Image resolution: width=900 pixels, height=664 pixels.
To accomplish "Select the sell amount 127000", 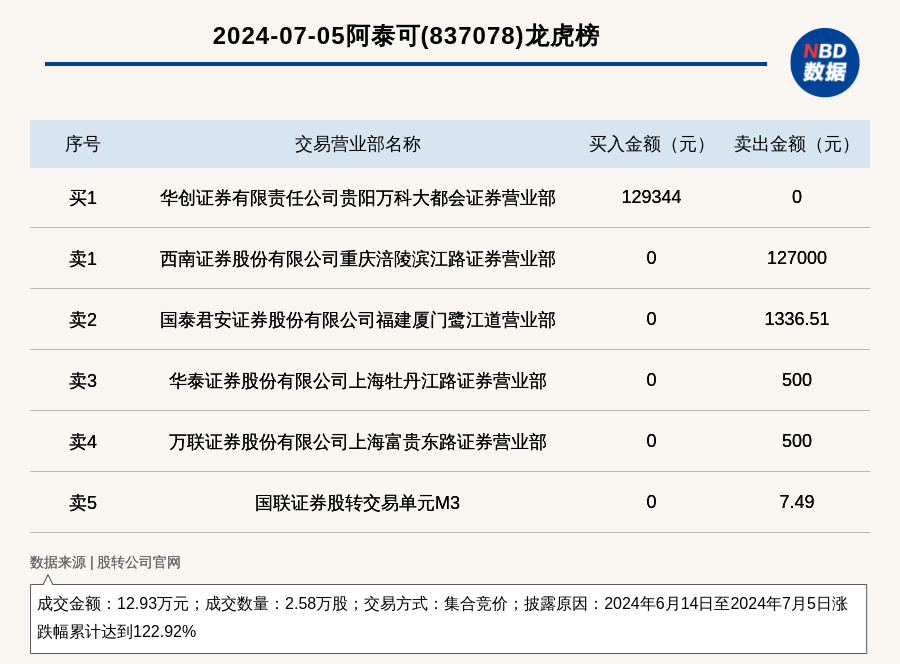I will (x=797, y=258).
